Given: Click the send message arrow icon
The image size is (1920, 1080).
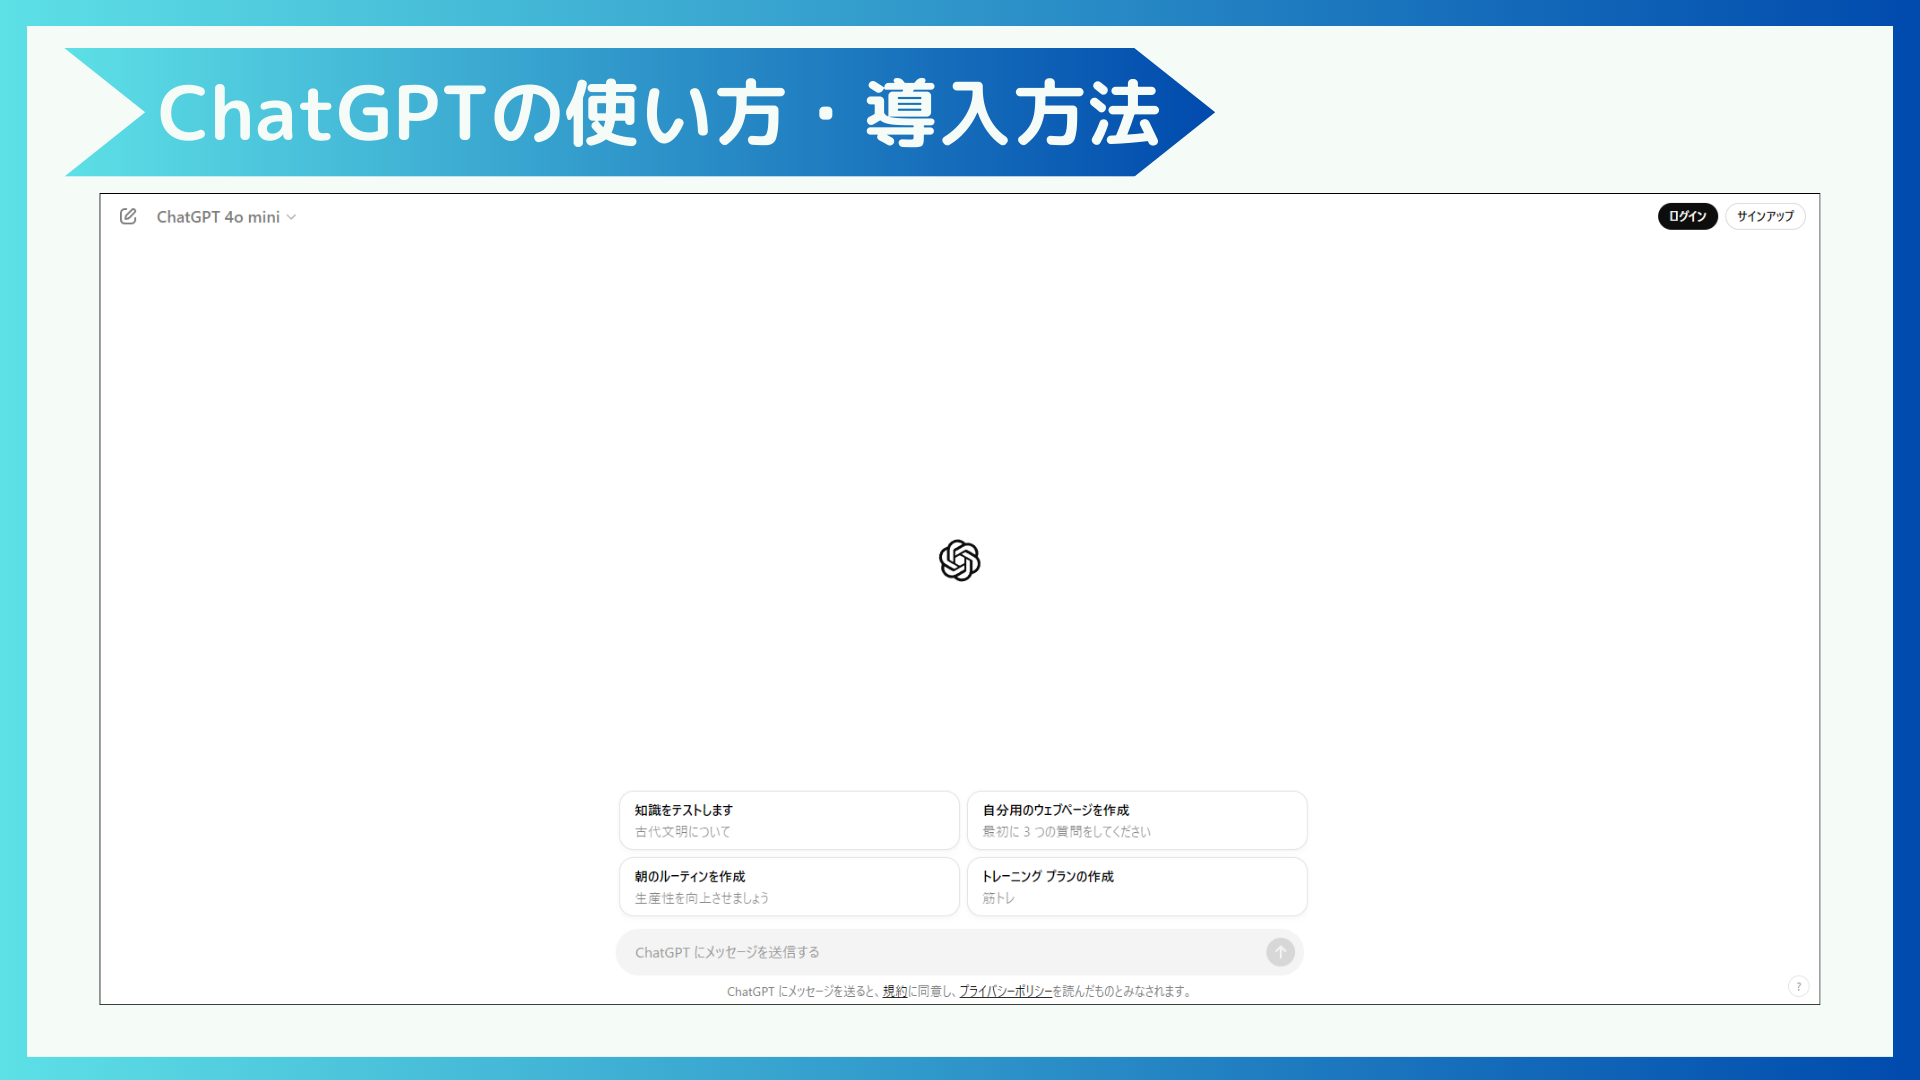Looking at the screenshot, I should [1280, 952].
